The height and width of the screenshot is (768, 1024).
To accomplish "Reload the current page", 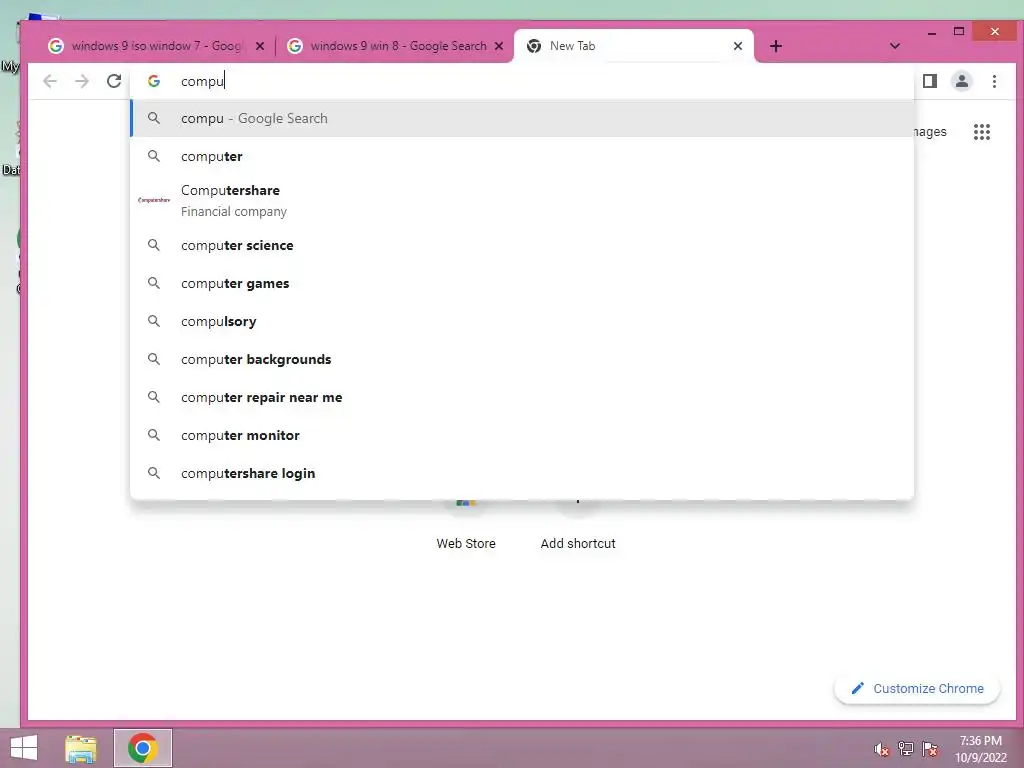I will [x=114, y=81].
